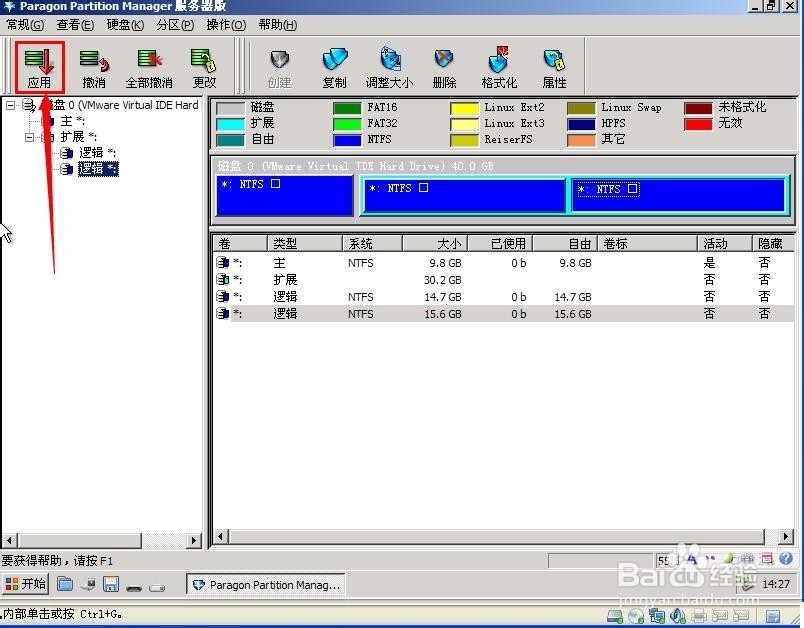
Task: Select the middle NTFS partition in disk map
Action: pos(465,195)
